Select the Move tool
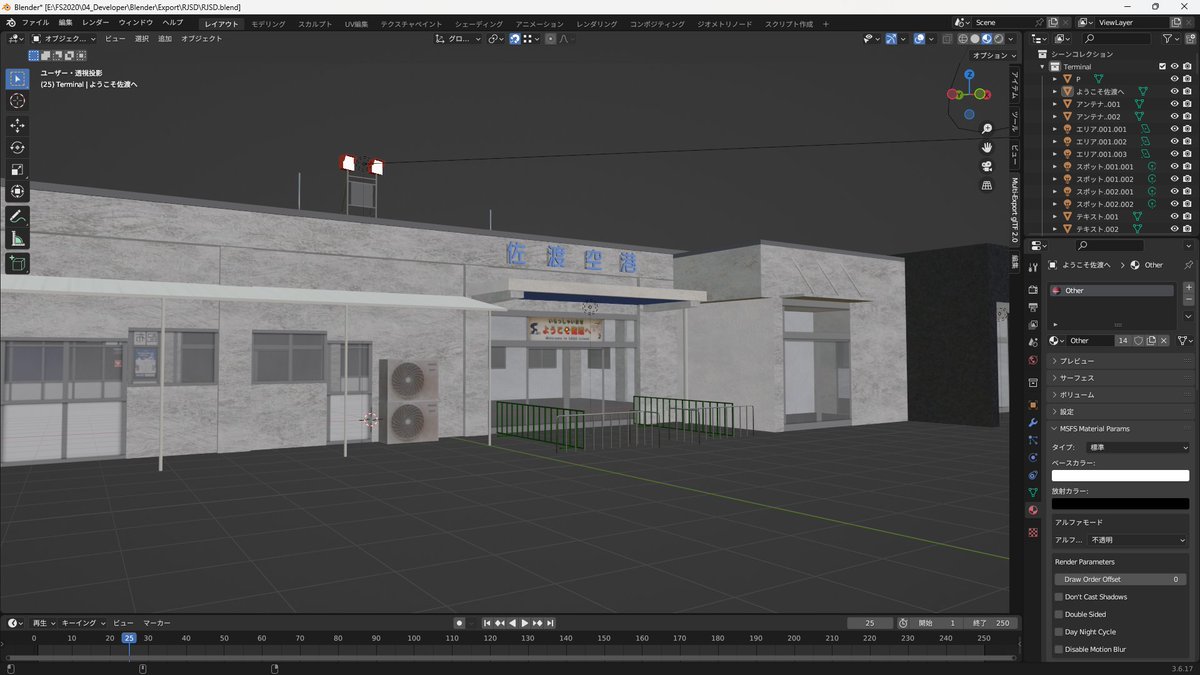Viewport: 1200px width, 675px height. [17, 126]
